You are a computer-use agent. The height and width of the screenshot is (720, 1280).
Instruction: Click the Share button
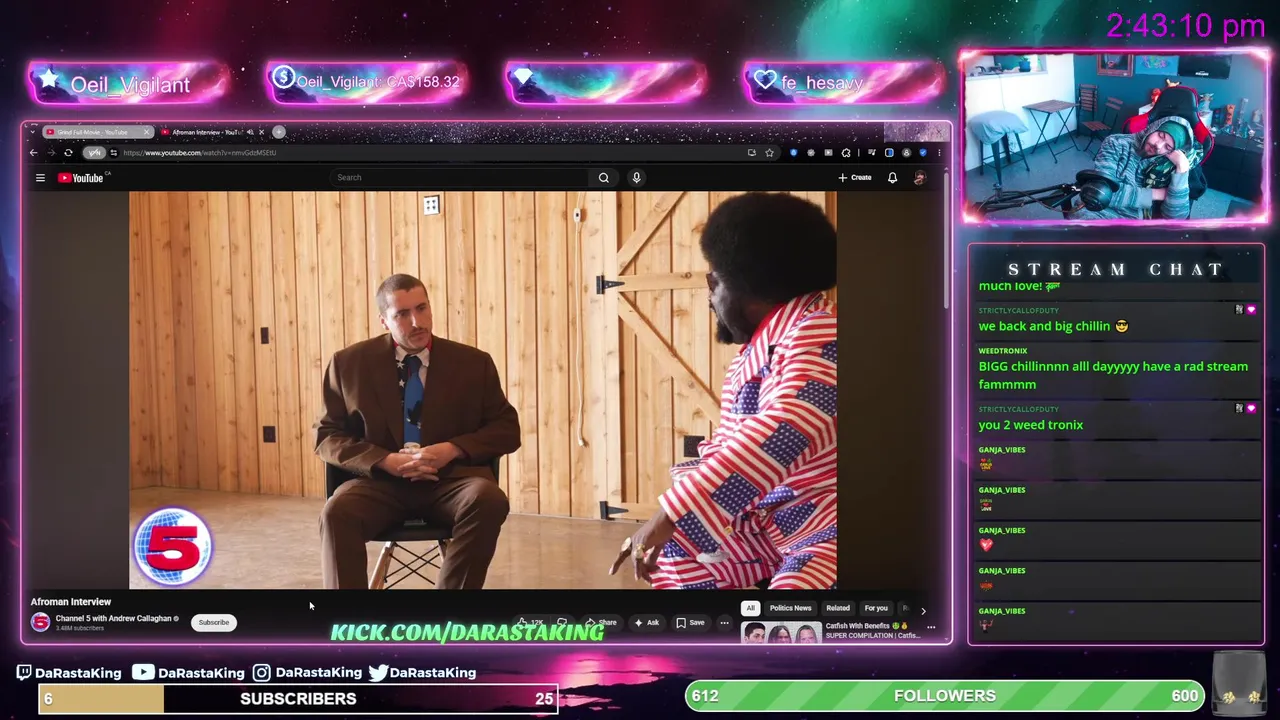coord(600,623)
